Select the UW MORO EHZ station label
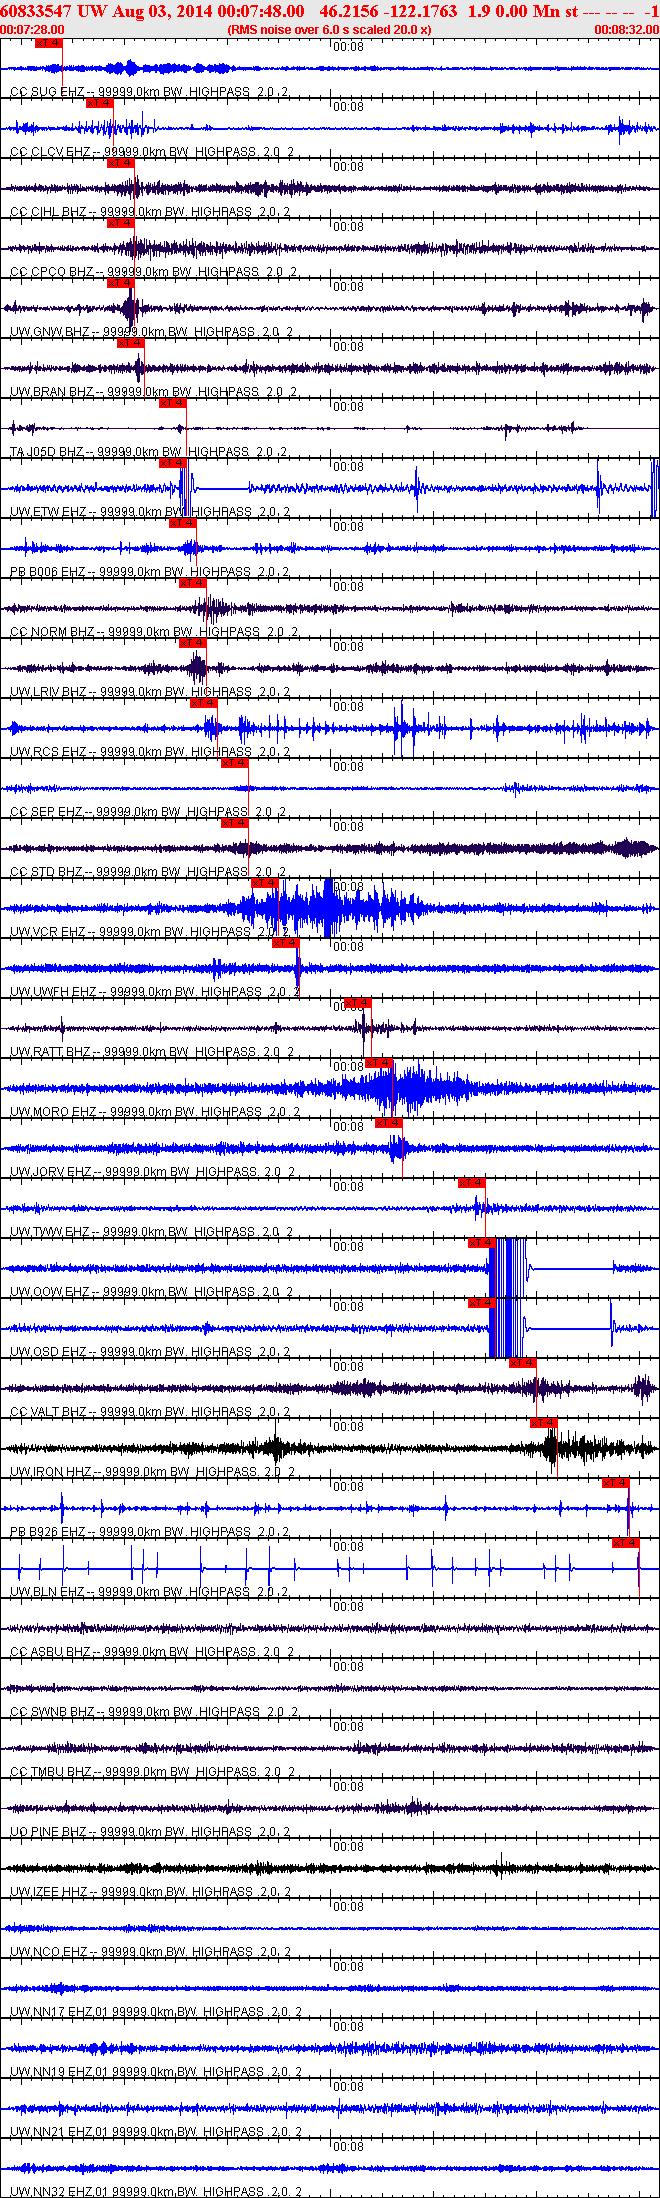The width and height of the screenshot is (660, 2198). pos(155,1112)
